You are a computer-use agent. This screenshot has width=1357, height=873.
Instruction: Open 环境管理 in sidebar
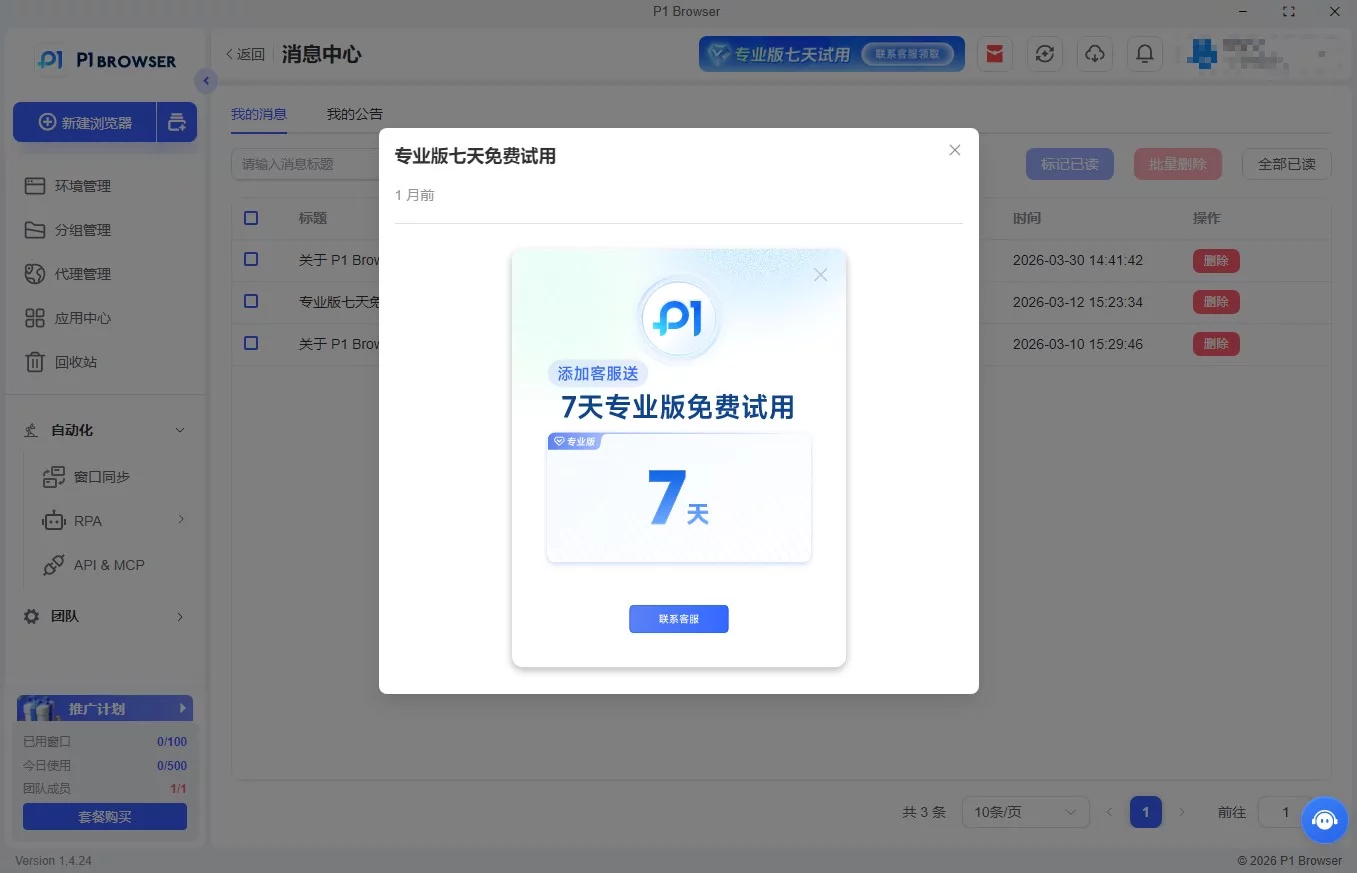click(x=105, y=186)
